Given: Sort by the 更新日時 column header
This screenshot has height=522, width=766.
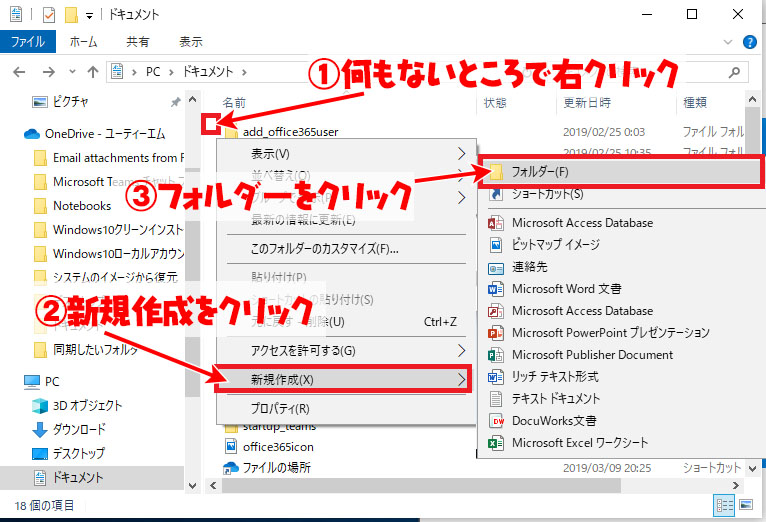Looking at the screenshot, I should click(587, 103).
